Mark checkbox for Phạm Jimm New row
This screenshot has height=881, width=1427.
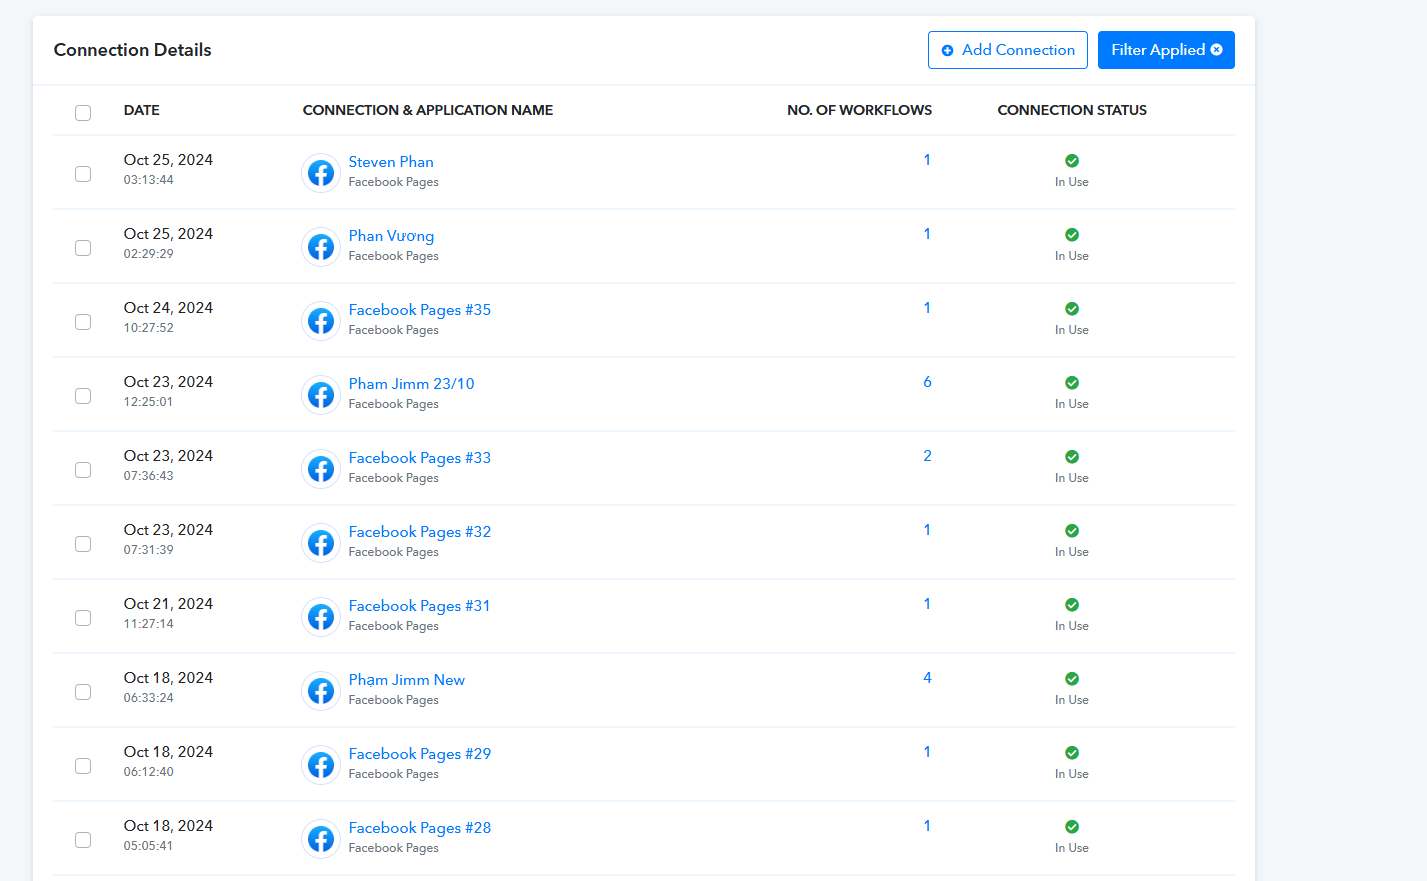[83, 692]
